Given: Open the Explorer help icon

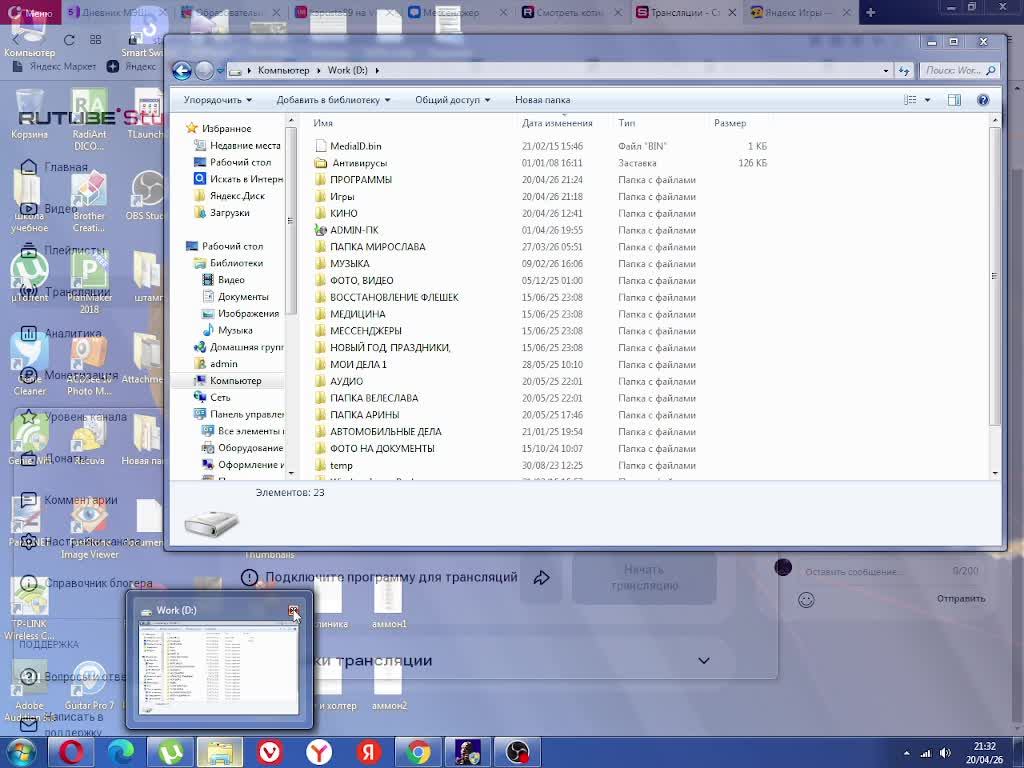Looking at the screenshot, I should point(983,100).
